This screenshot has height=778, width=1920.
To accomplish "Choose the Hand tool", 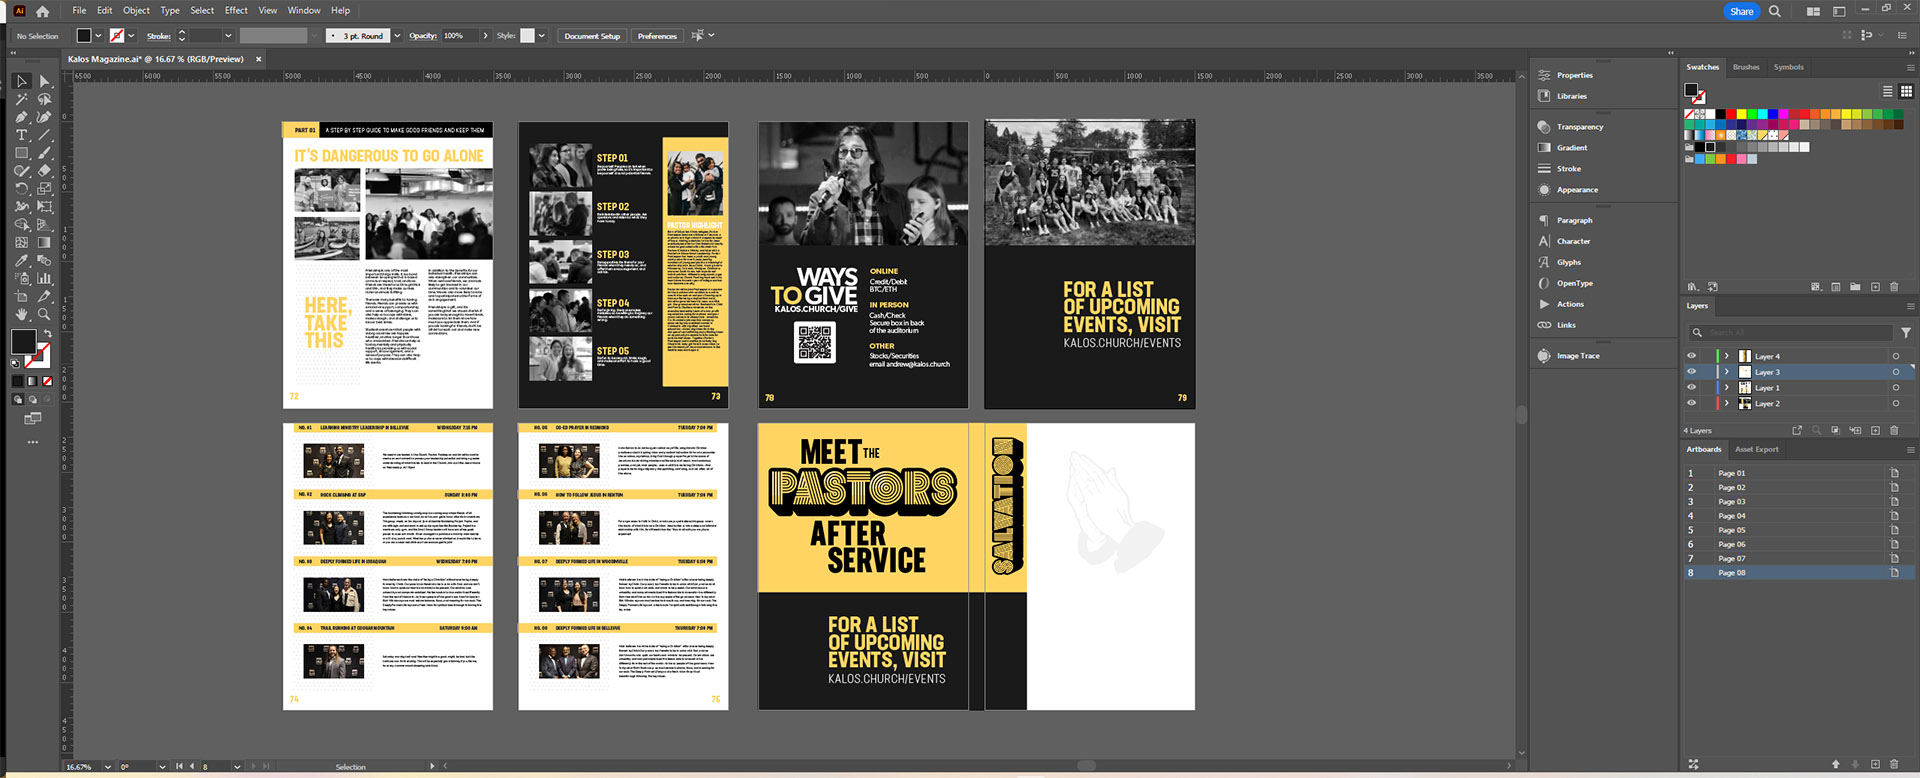I will pyautogui.click(x=21, y=314).
